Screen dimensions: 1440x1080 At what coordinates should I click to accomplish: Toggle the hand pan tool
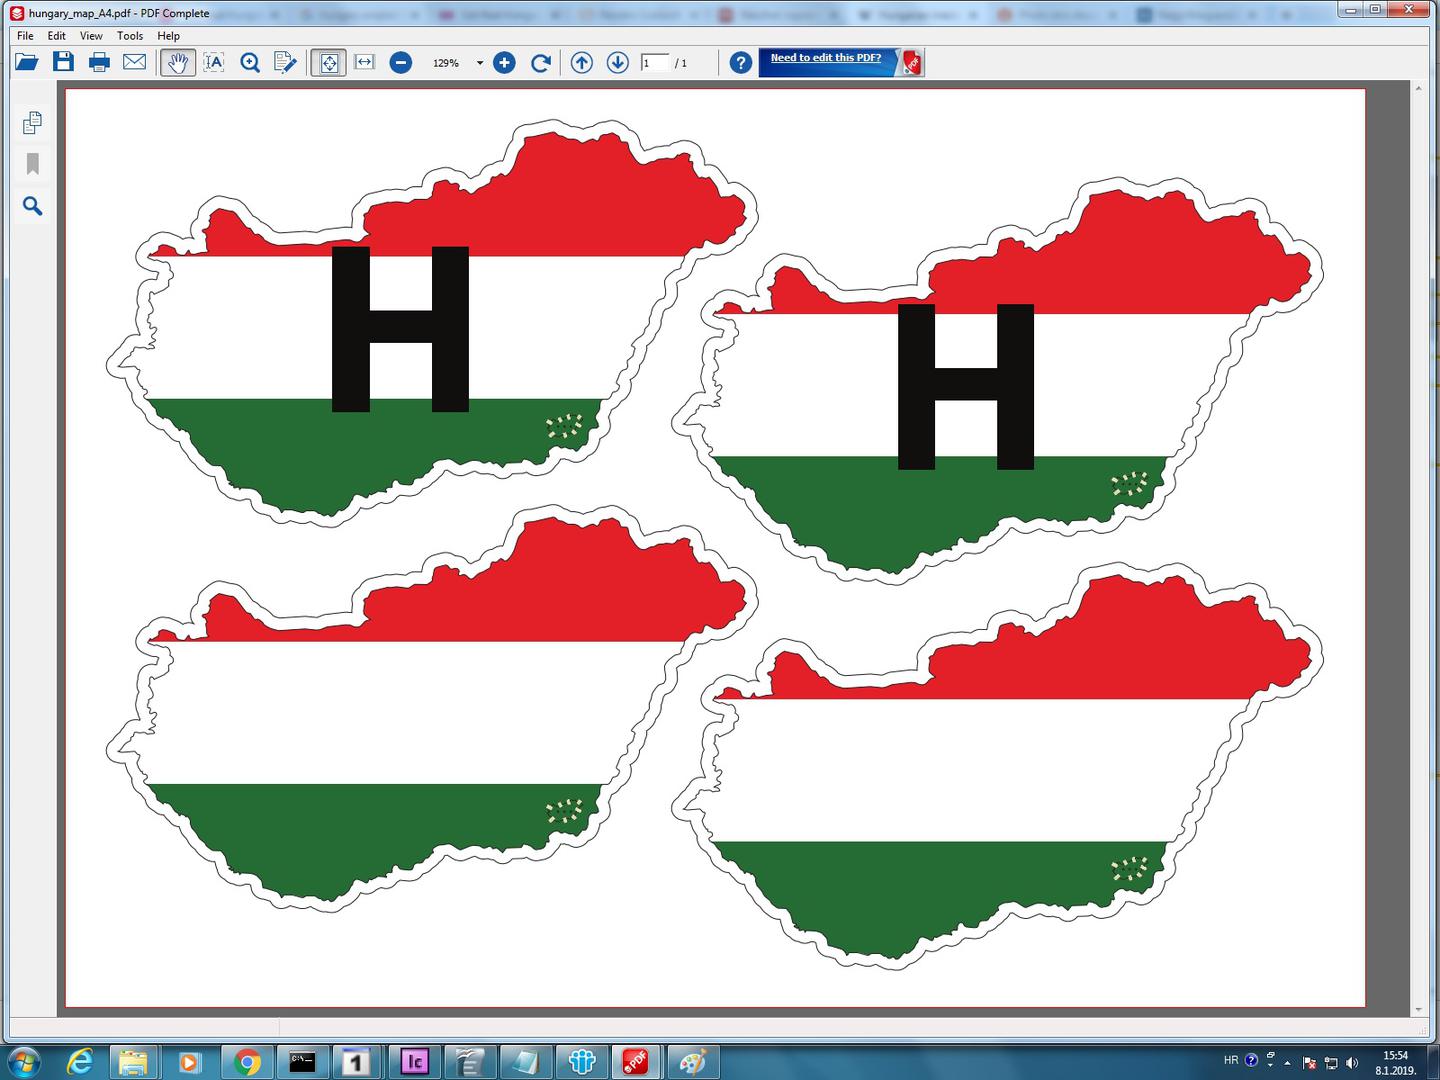pos(177,63)
